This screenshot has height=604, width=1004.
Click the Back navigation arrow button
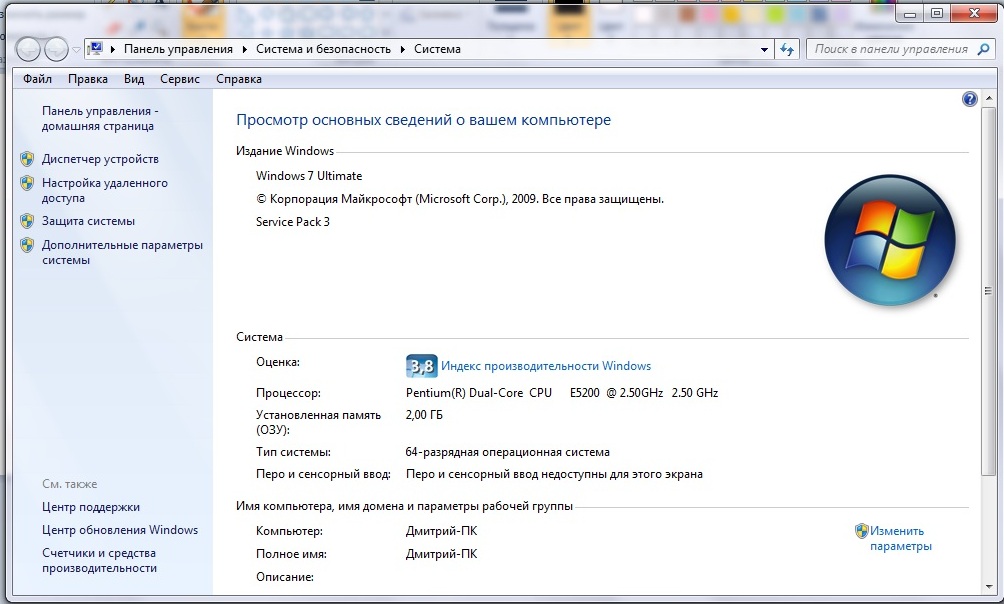point(29,49)
